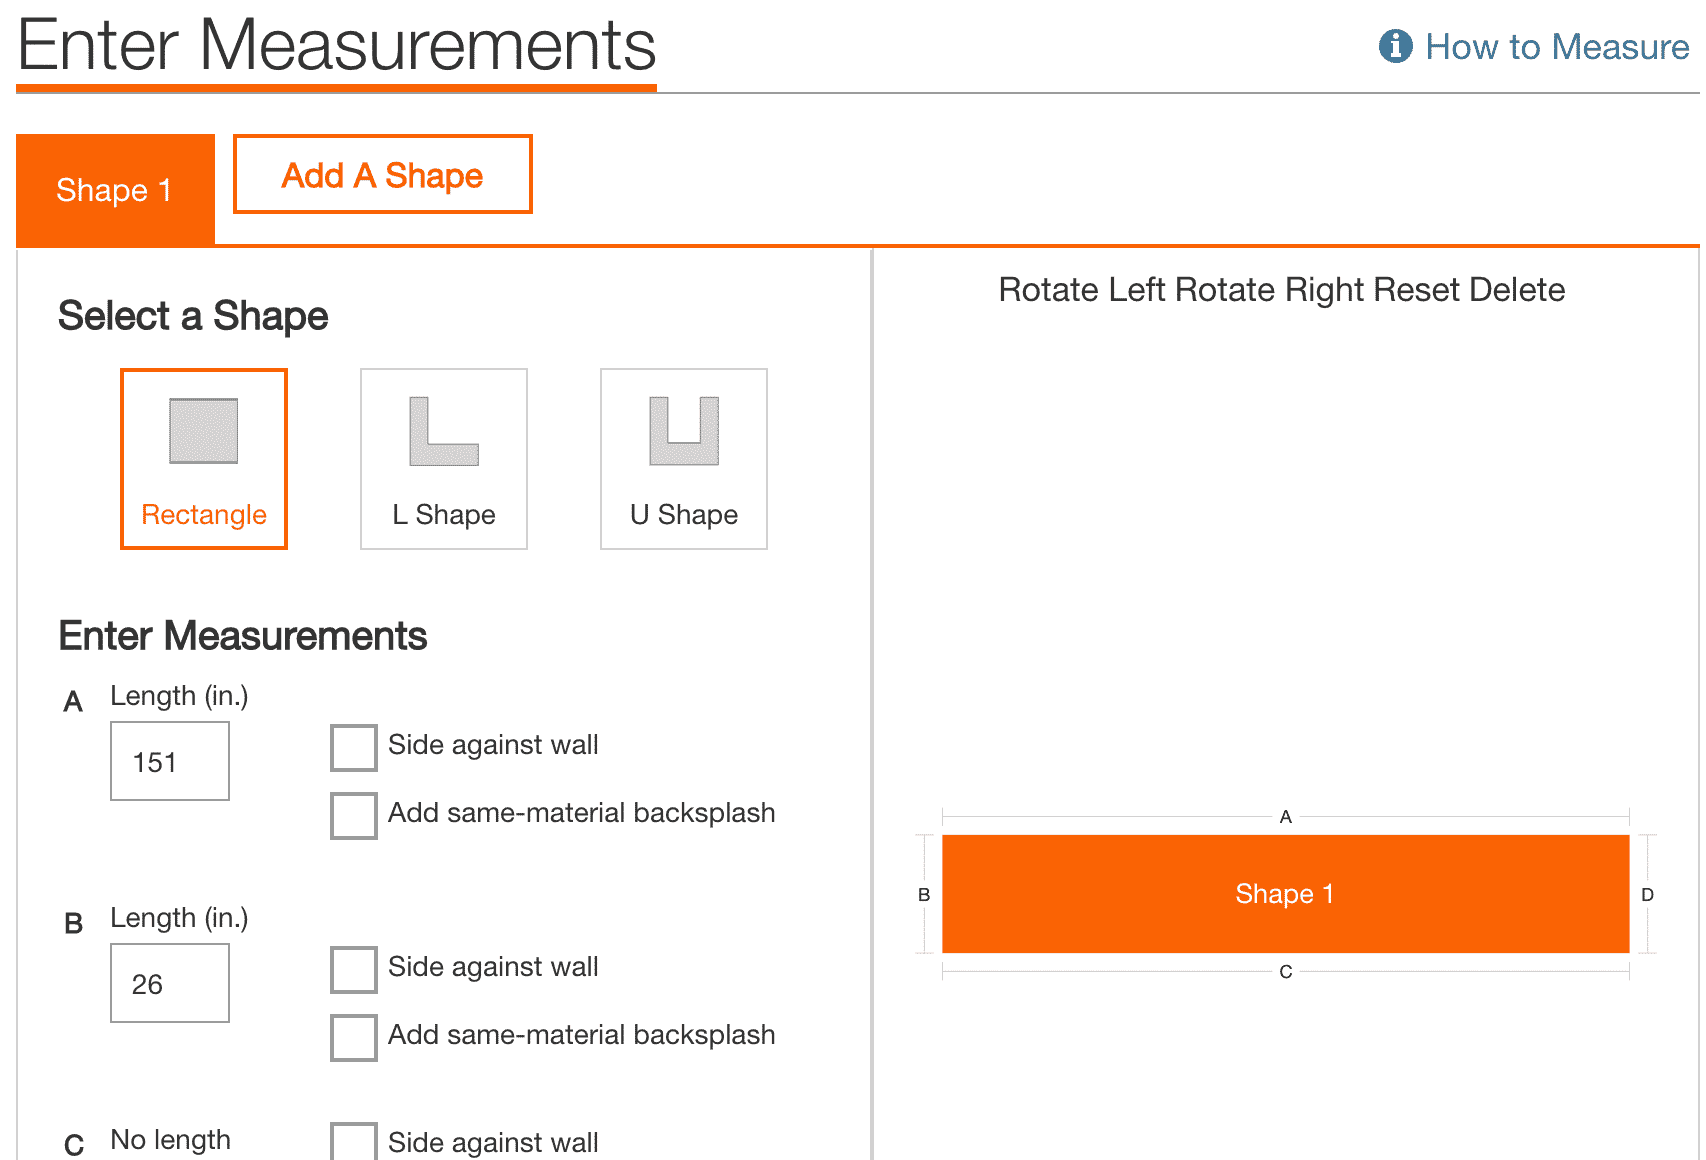Open the How to Measure link
This screenshot has width=1706, height=1160.
pyautogui.click(x=1556, y=47)
